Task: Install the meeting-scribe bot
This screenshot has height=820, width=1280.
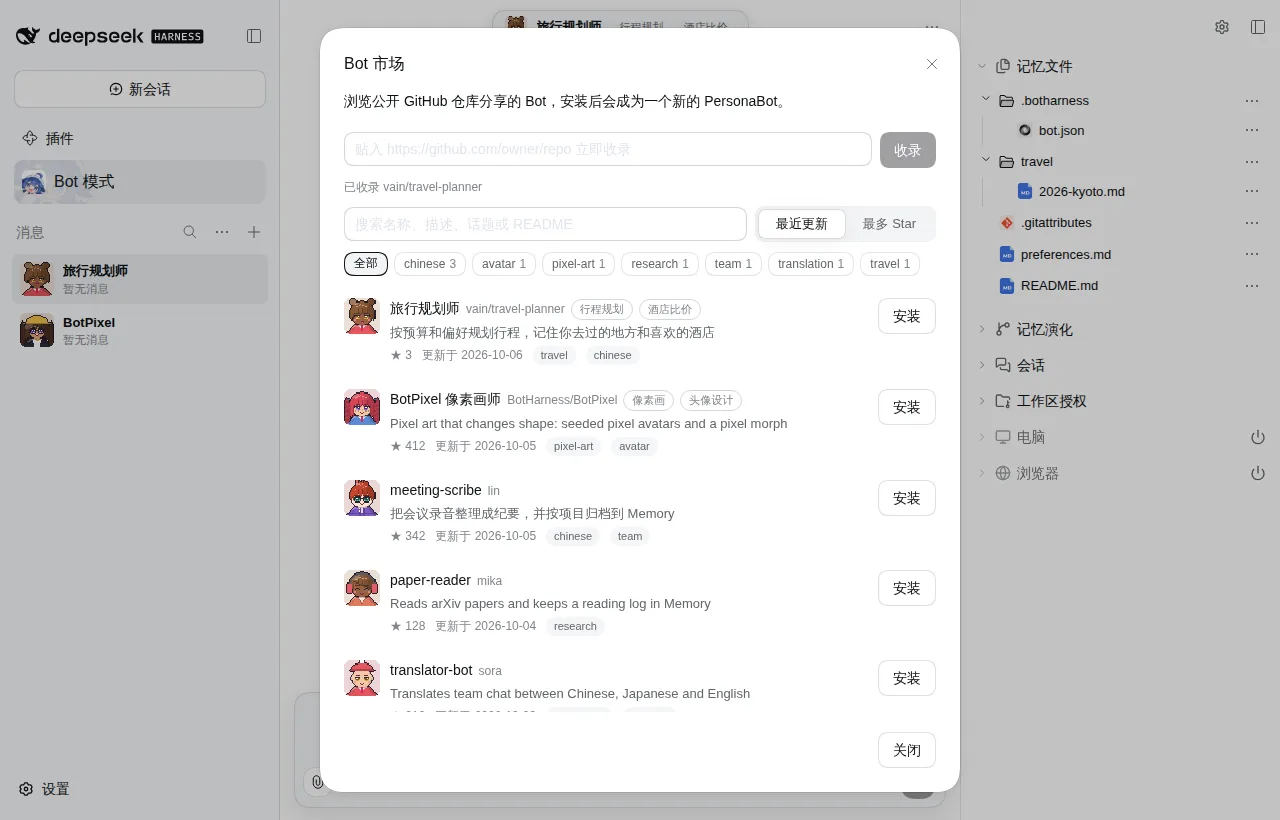Action: (x=907, y=498)
